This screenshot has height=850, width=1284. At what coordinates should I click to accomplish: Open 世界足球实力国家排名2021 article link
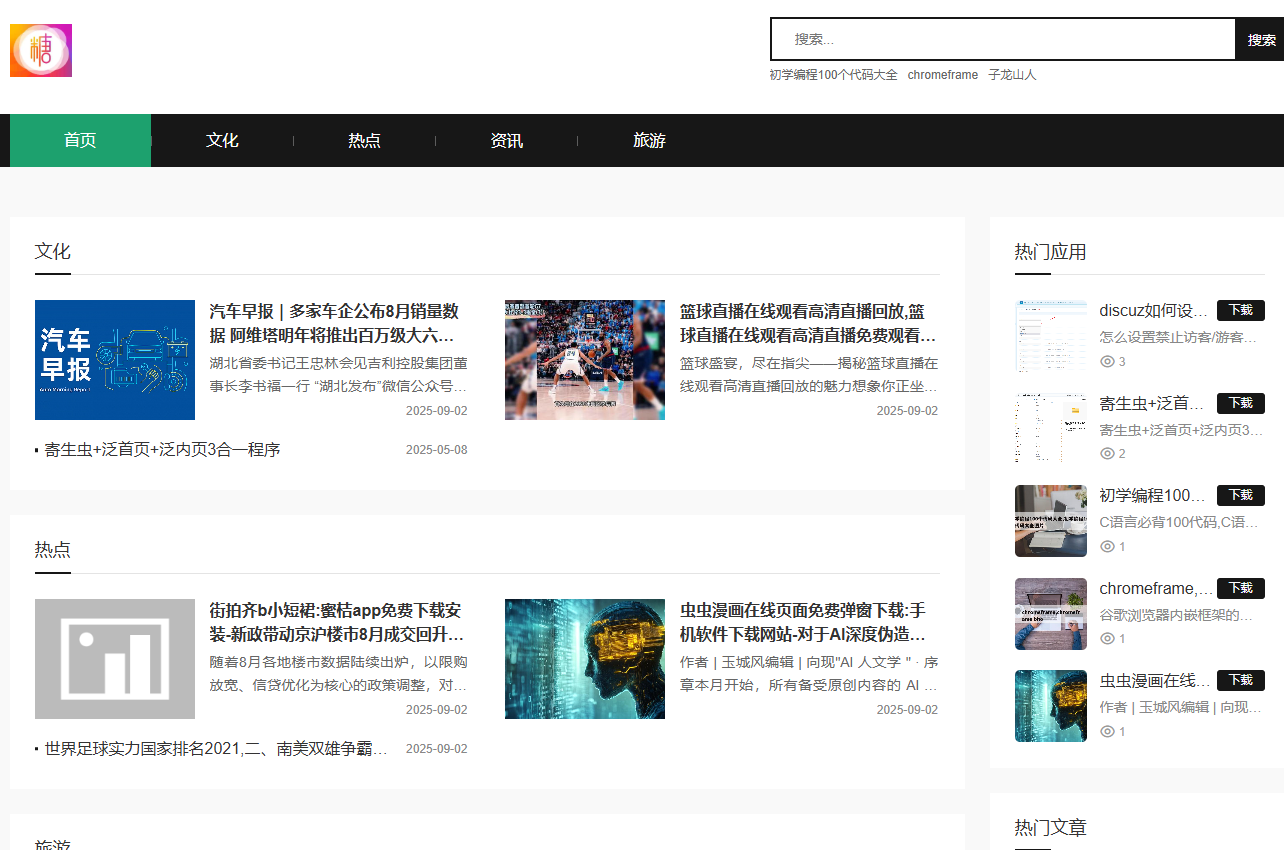point(216,749)
